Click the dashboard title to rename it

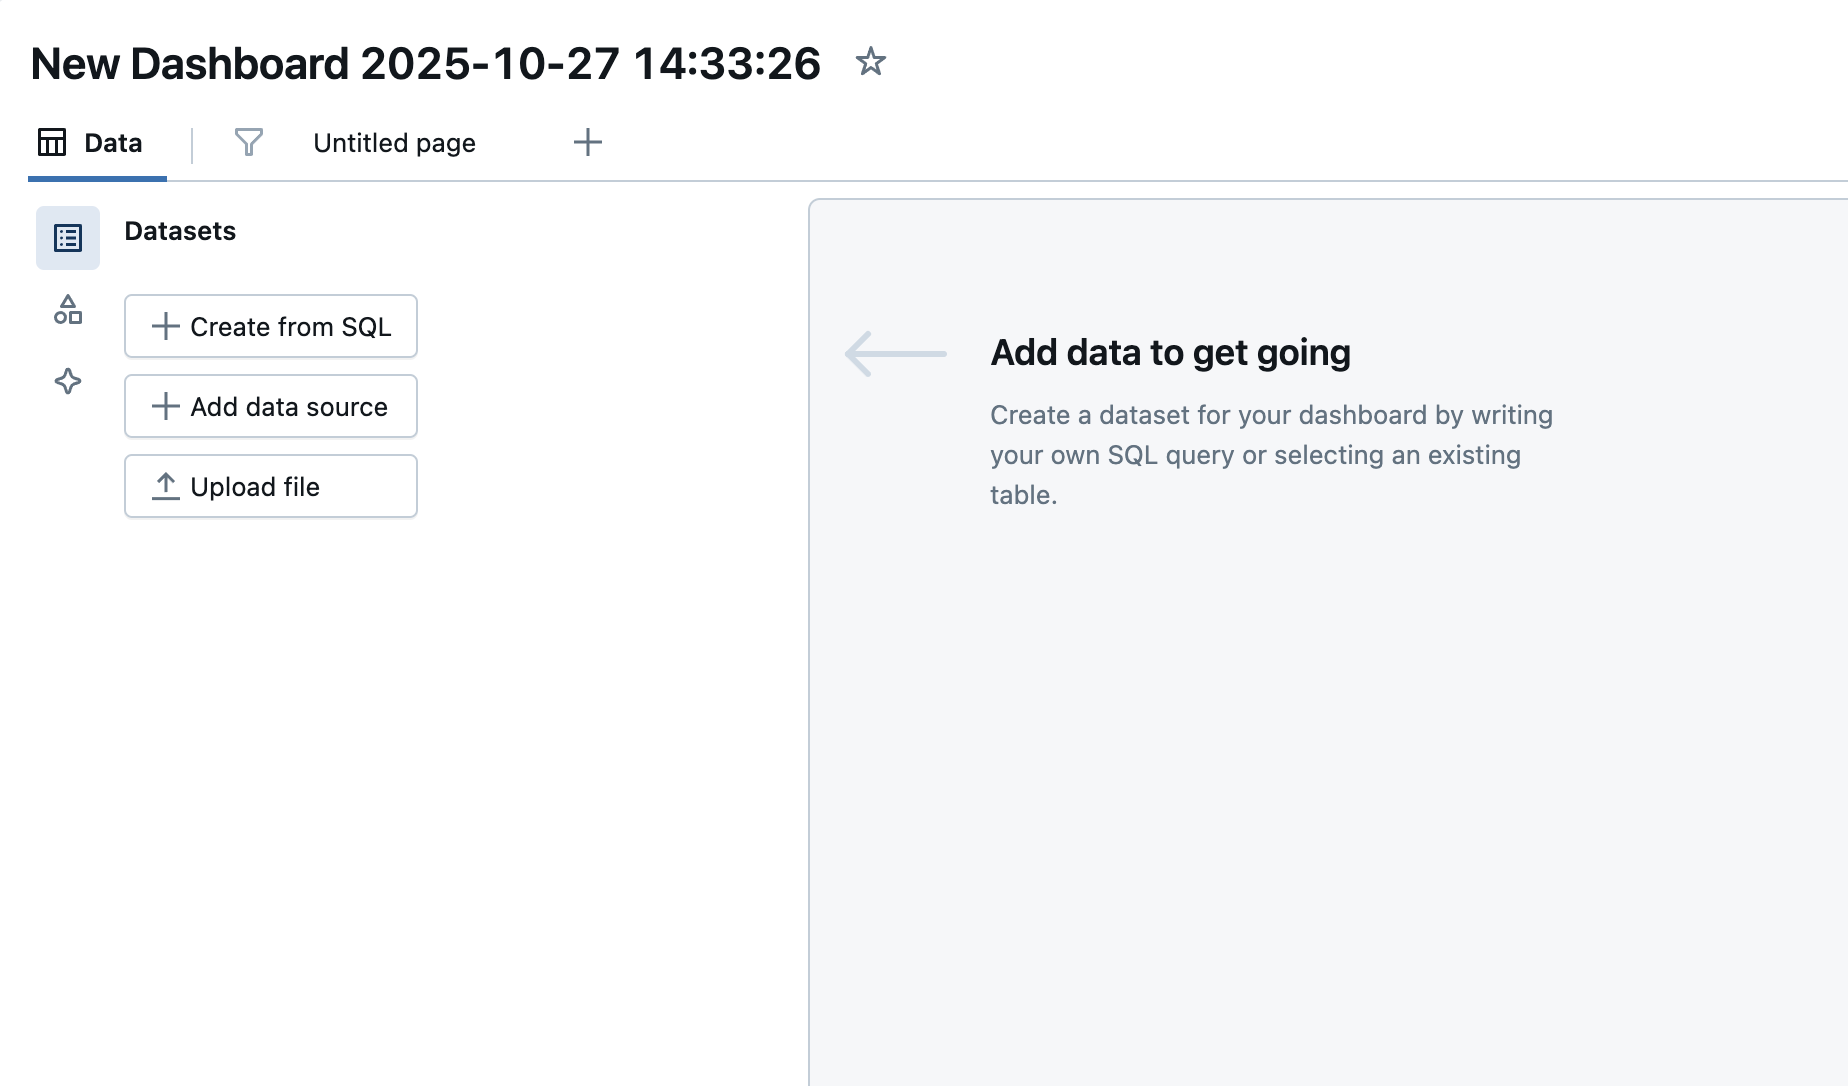(x=425, y=64)
